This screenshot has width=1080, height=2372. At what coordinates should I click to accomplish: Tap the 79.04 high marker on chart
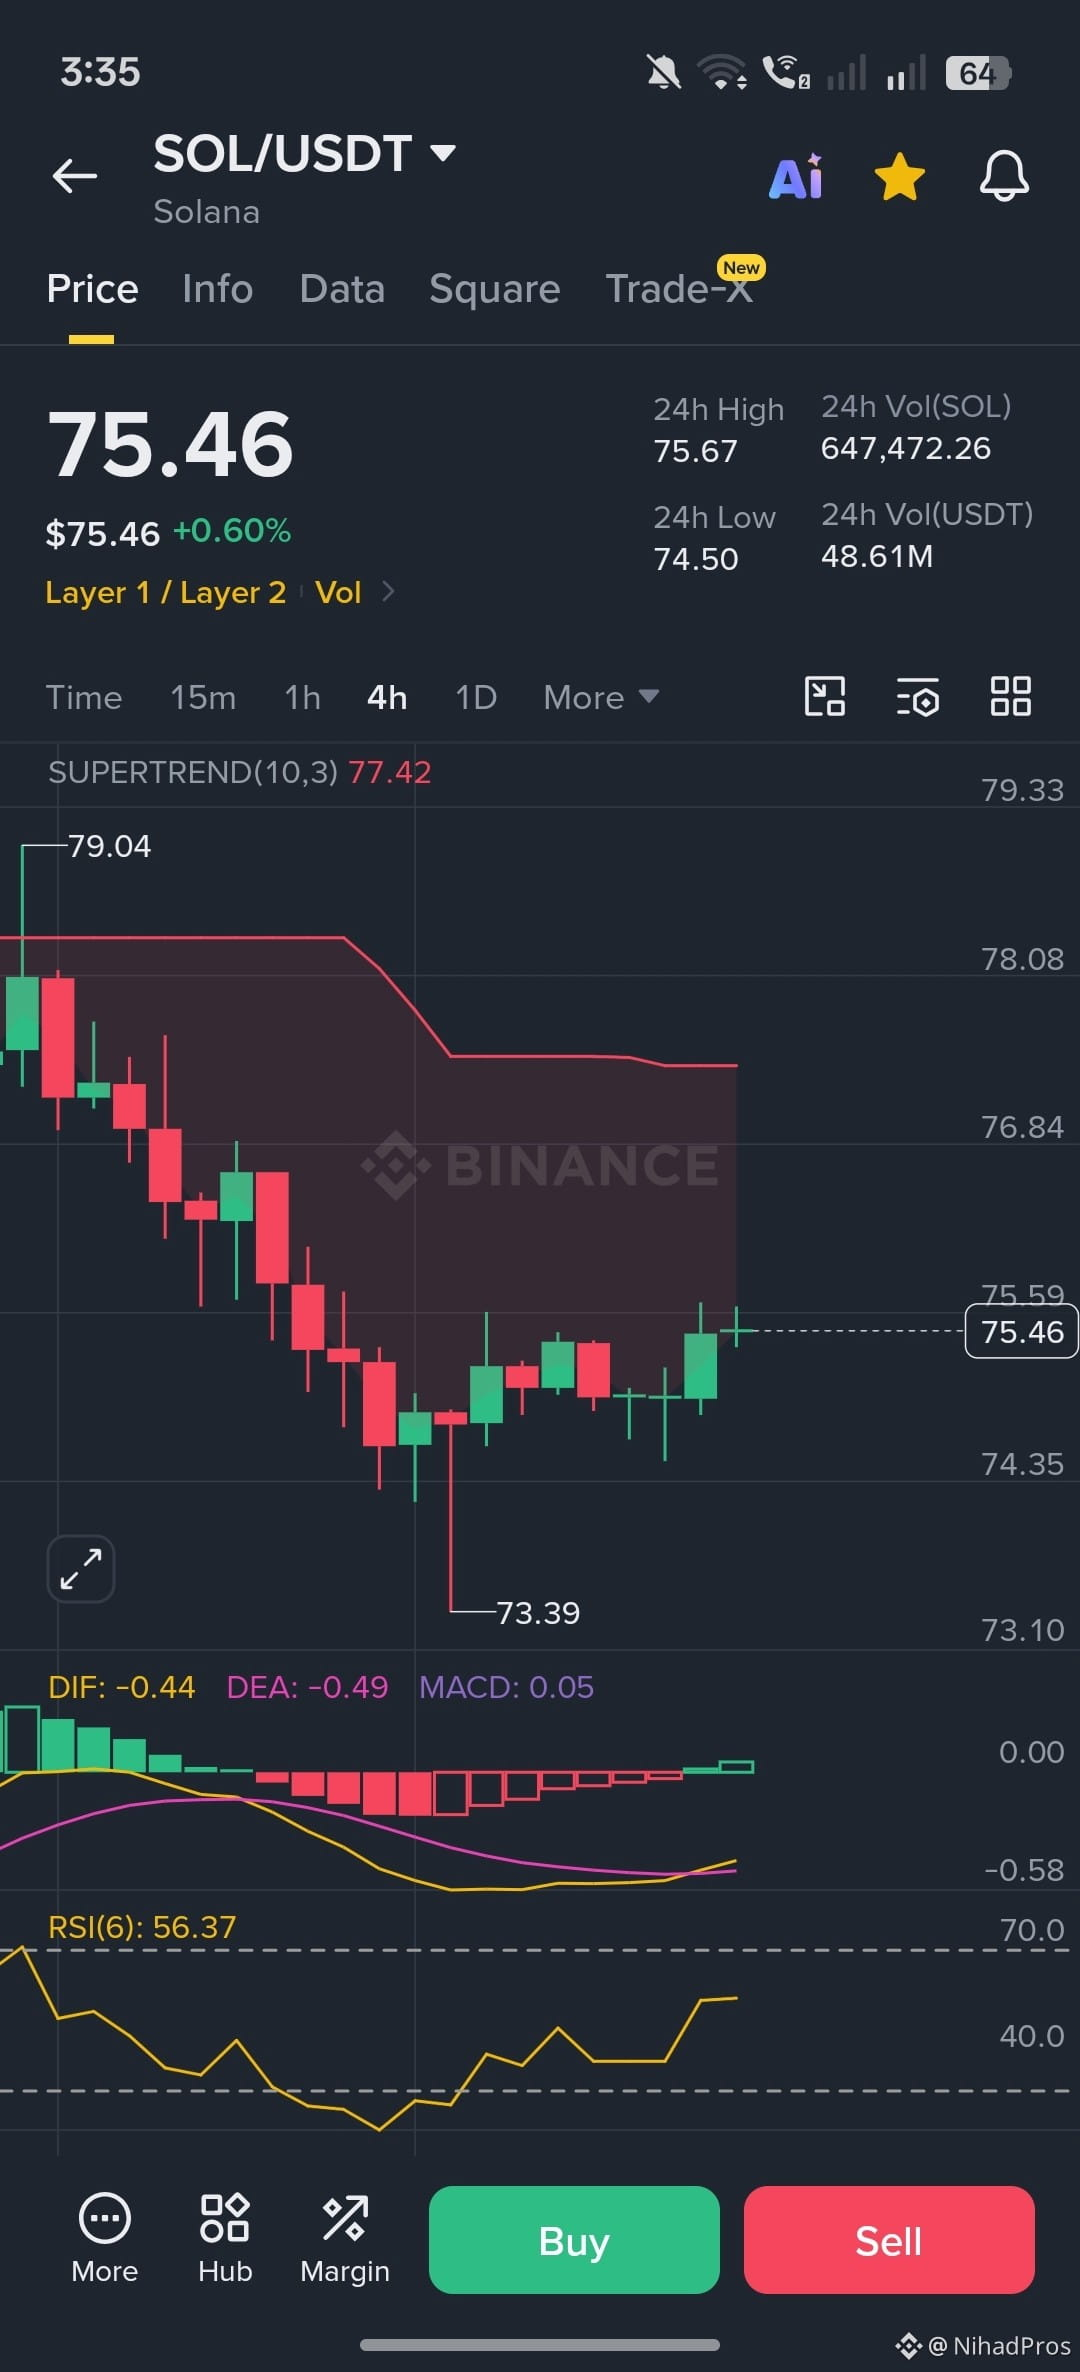tap(110, 846)
